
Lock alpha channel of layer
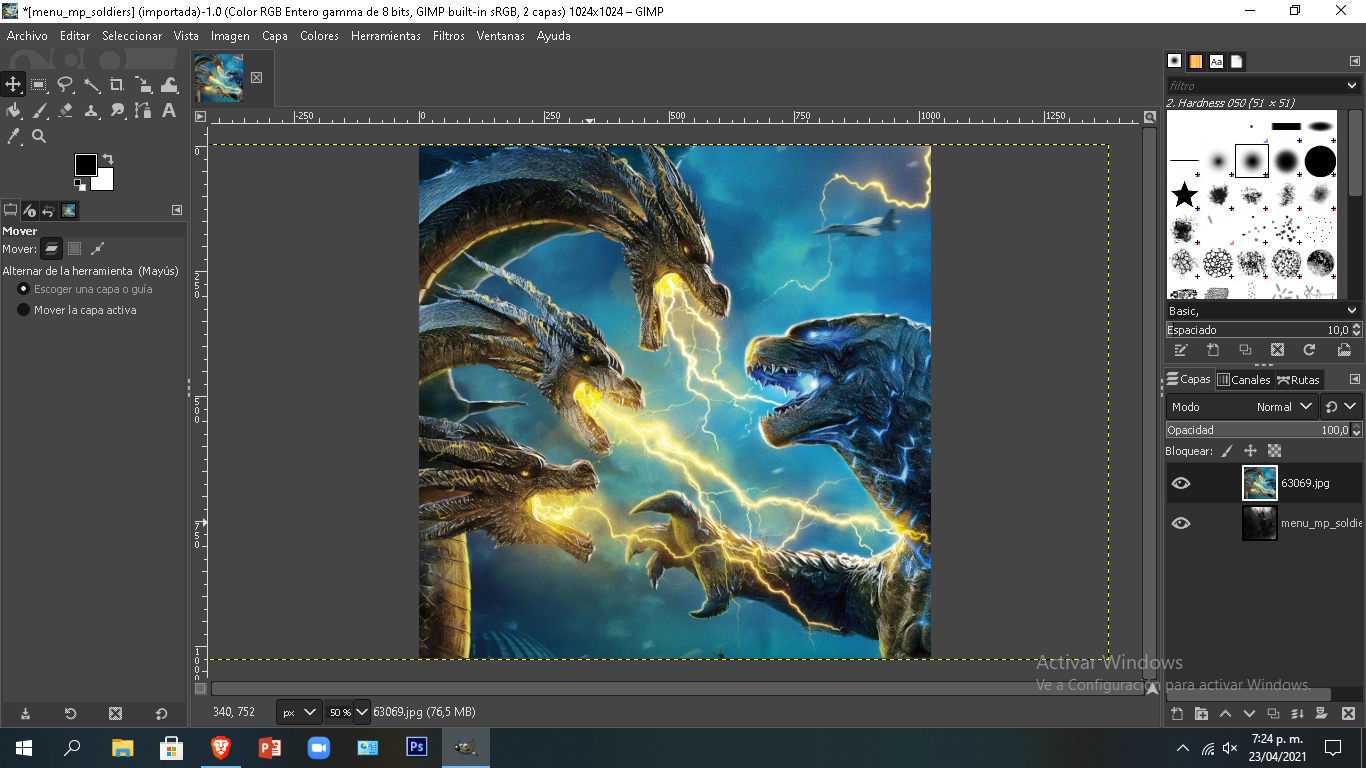point(1274,451)
